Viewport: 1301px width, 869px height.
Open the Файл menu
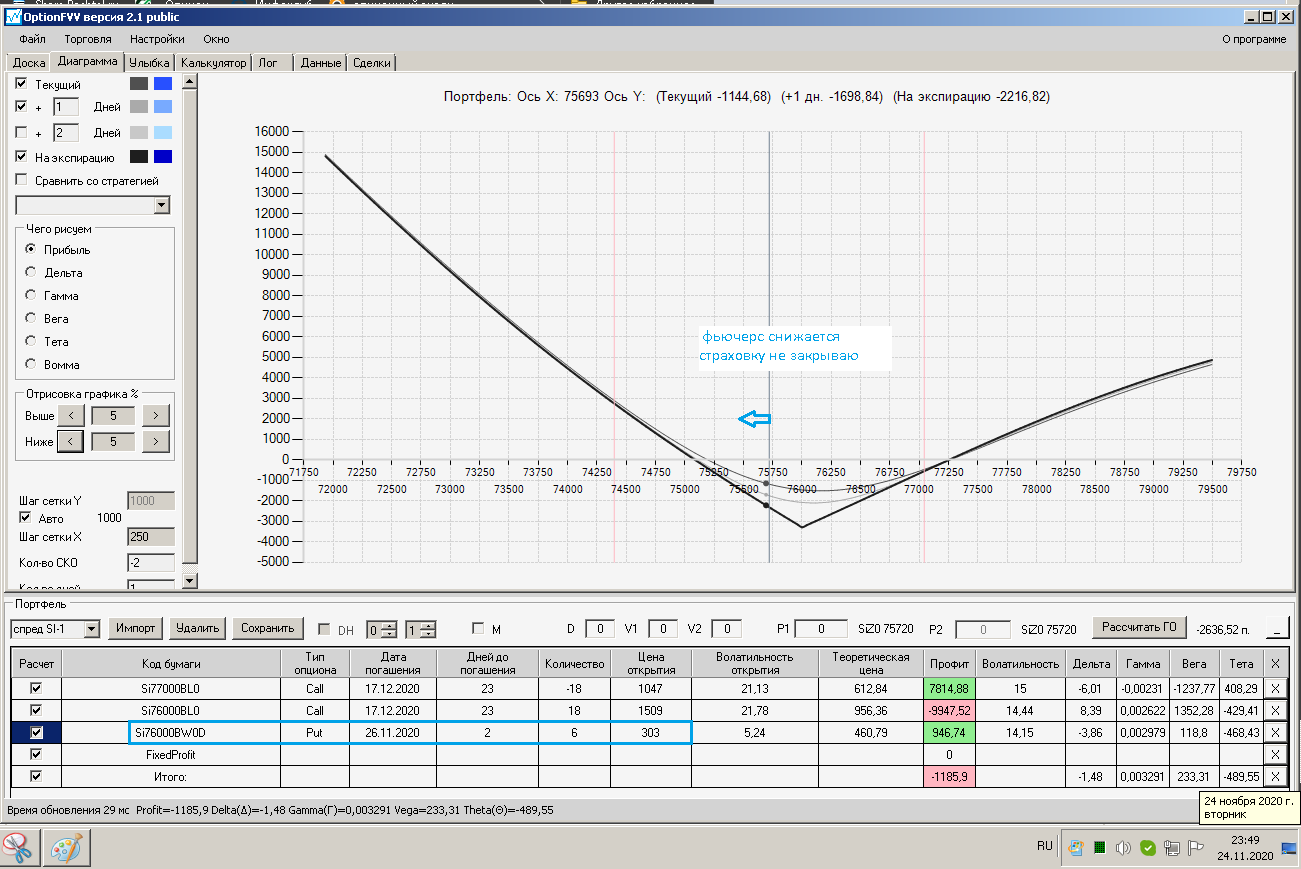[32, 39]
